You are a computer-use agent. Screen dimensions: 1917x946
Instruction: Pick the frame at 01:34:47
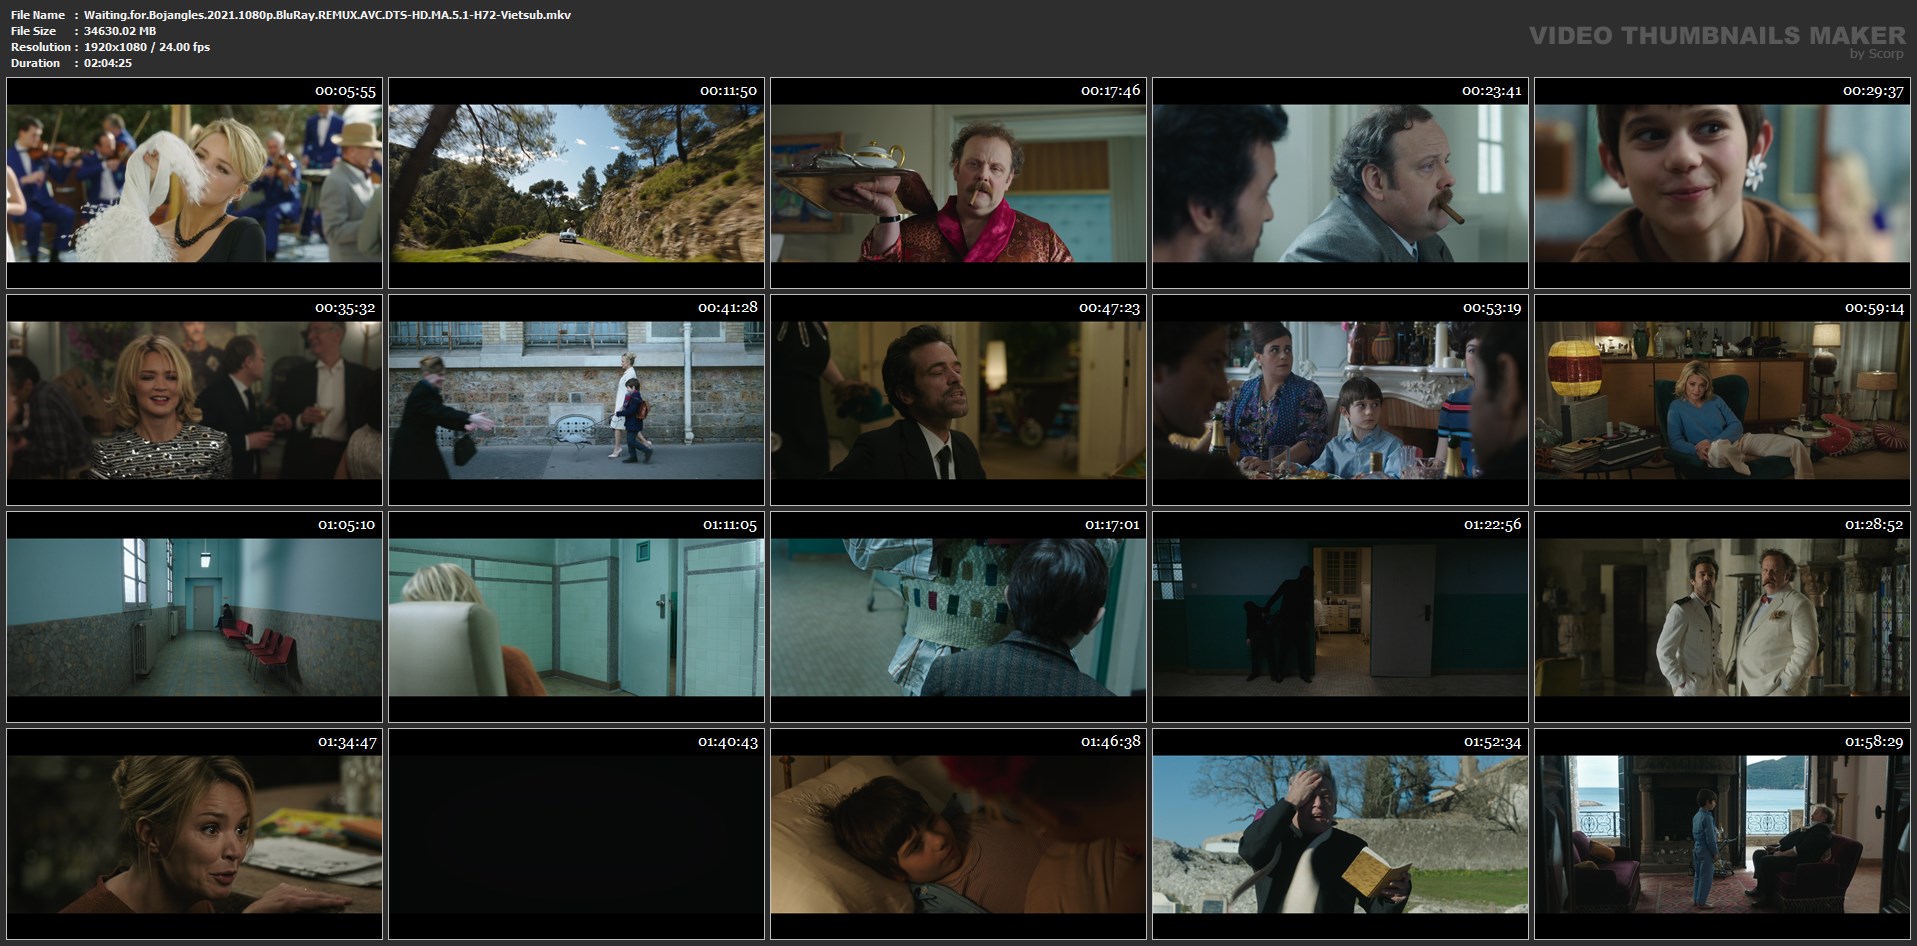[x=194, y=834]
